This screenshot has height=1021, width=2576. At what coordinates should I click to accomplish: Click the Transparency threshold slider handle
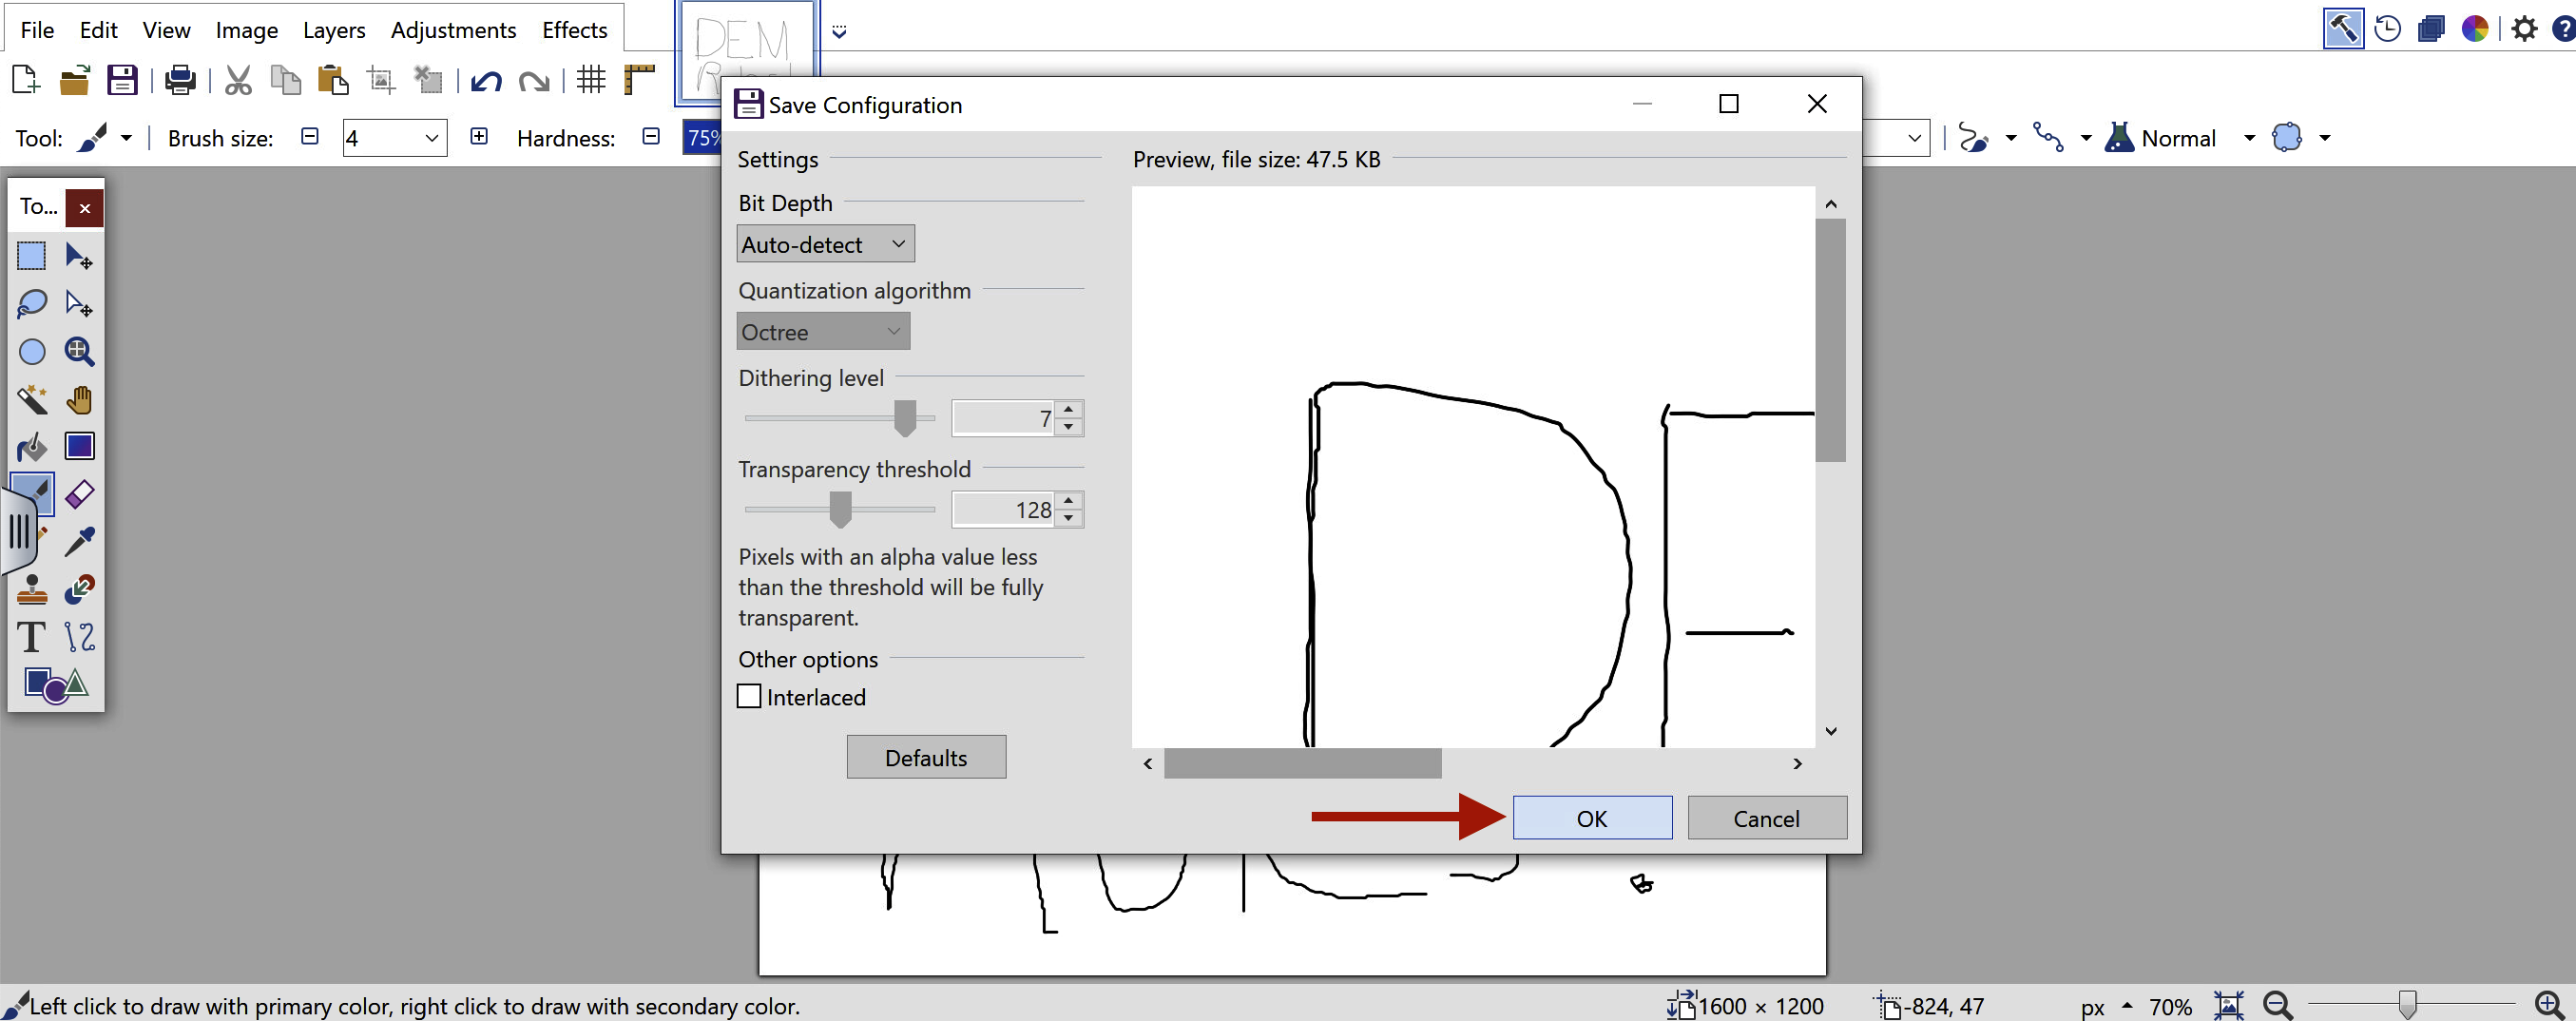[840, 509]
